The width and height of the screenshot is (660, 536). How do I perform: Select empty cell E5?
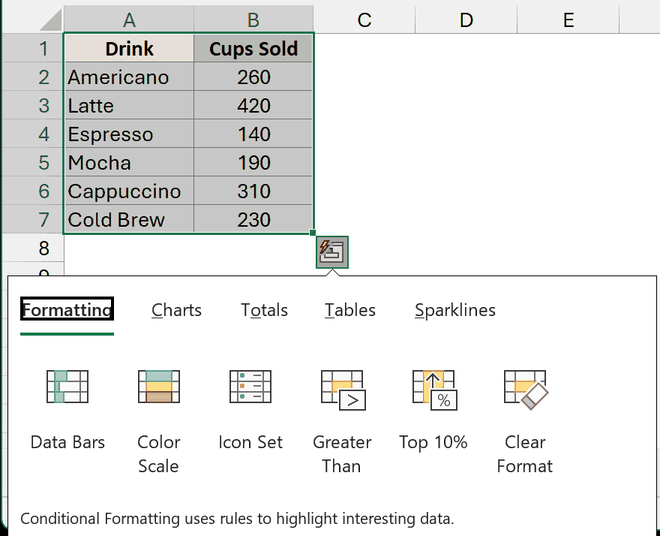pyautogui.click(x=568, y=163)
